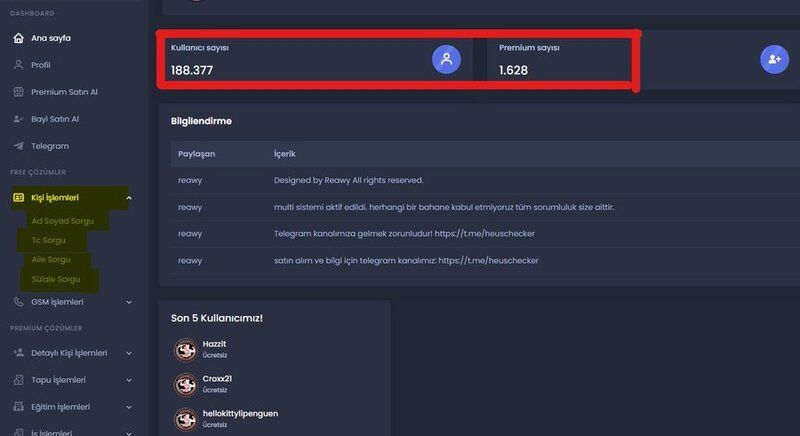Click Hazzit user avatar
800x436 pixels.
tap(186, 350)
